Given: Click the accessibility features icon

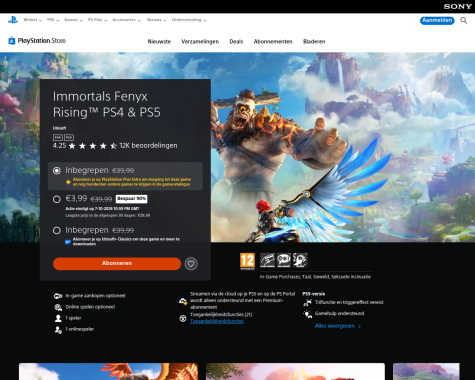Looking at the screenshot, I should pyautogui.click(x=183, y=318).
